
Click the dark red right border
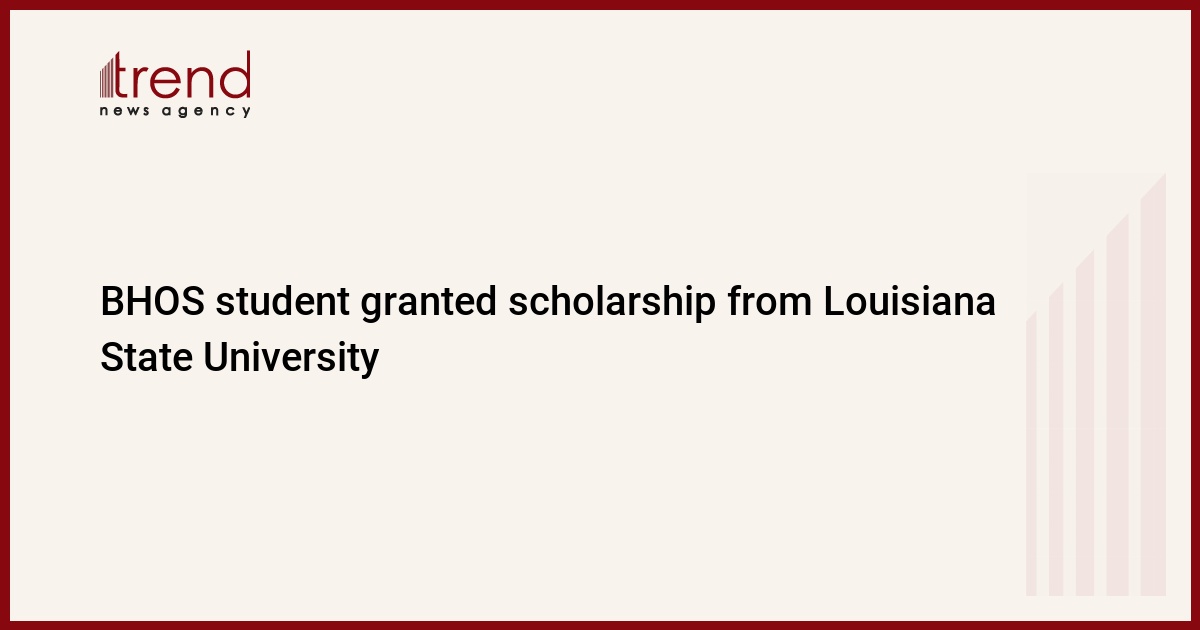point(1195,315)
